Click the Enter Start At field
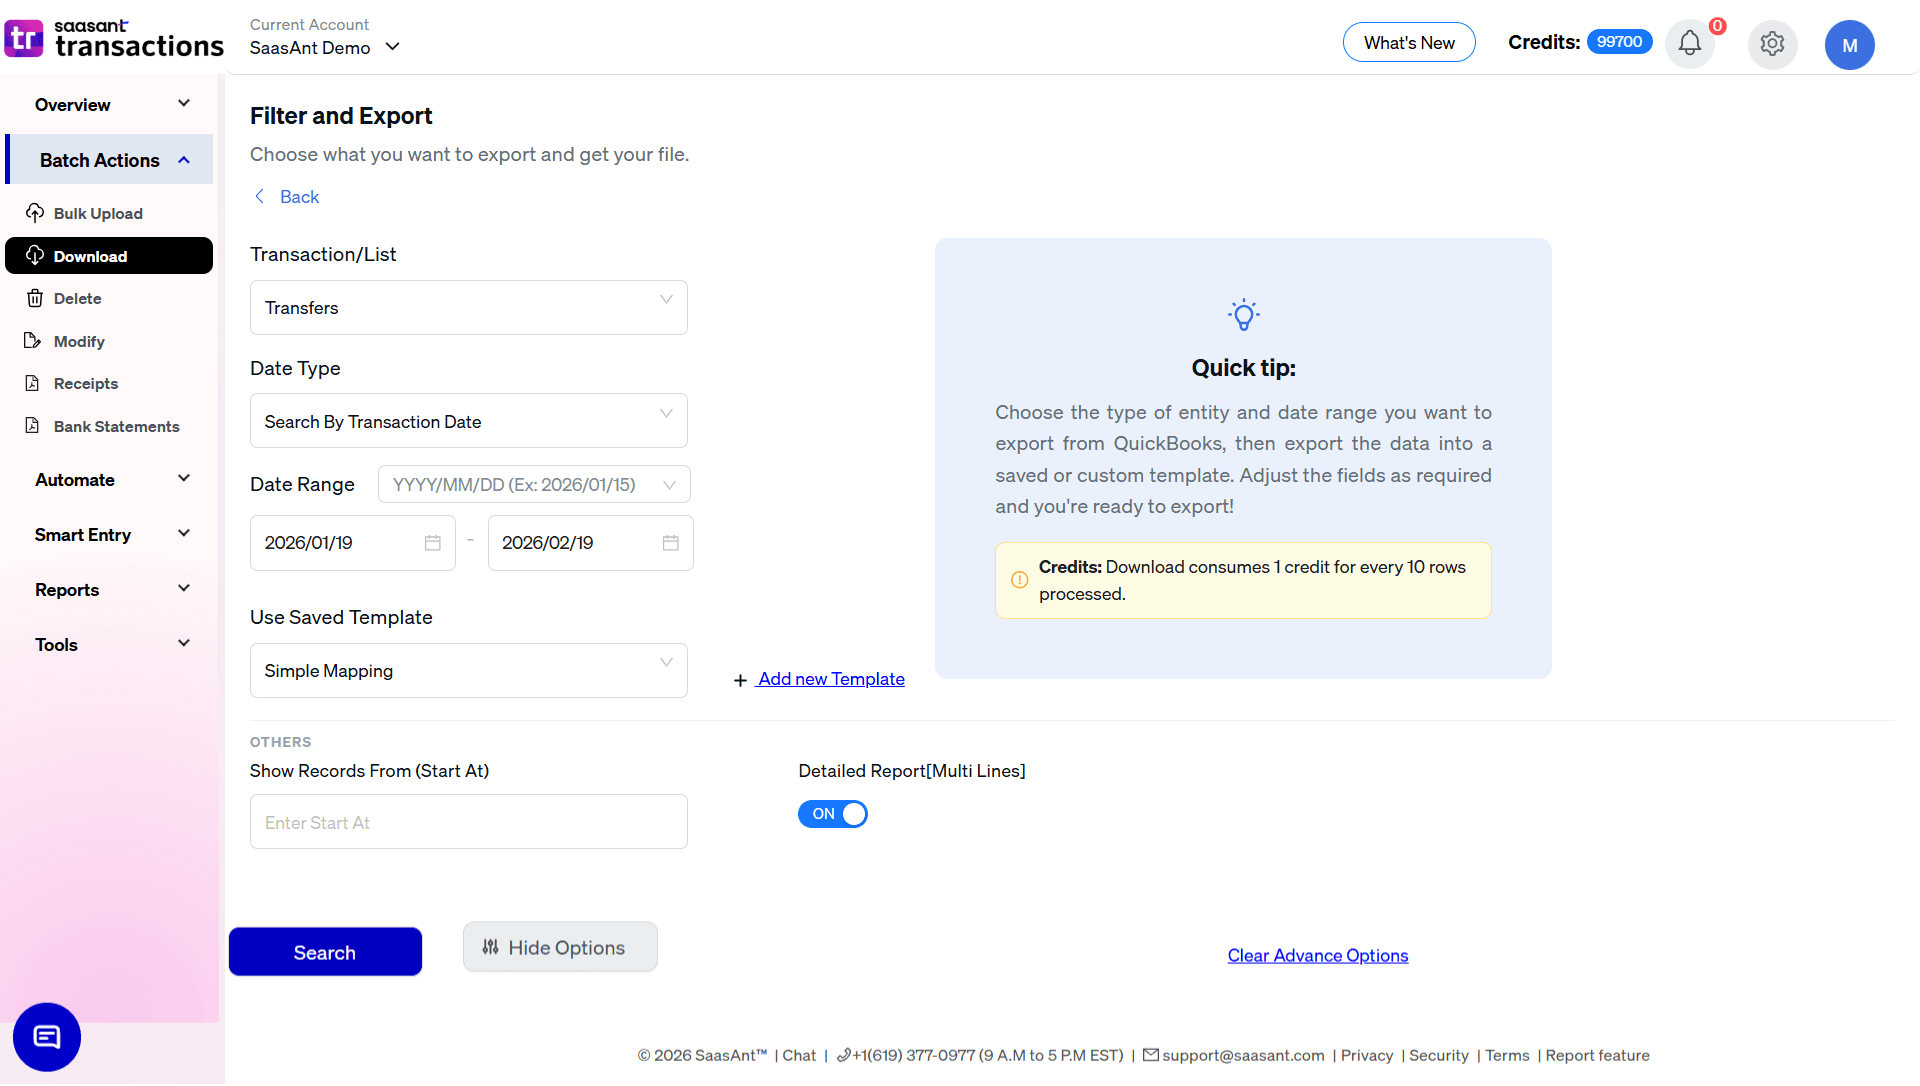1920x1086 pixels. click(x=468, y=821)
